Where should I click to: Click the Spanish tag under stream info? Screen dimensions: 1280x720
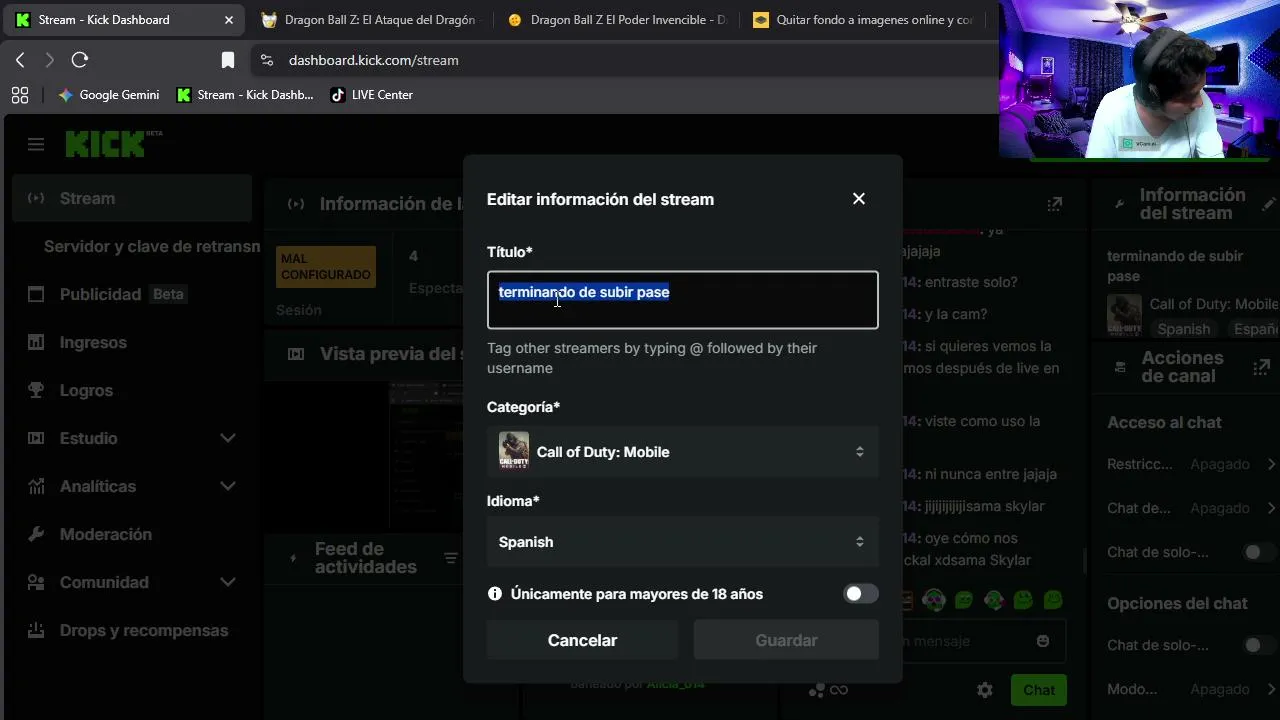coord(1184,329)
